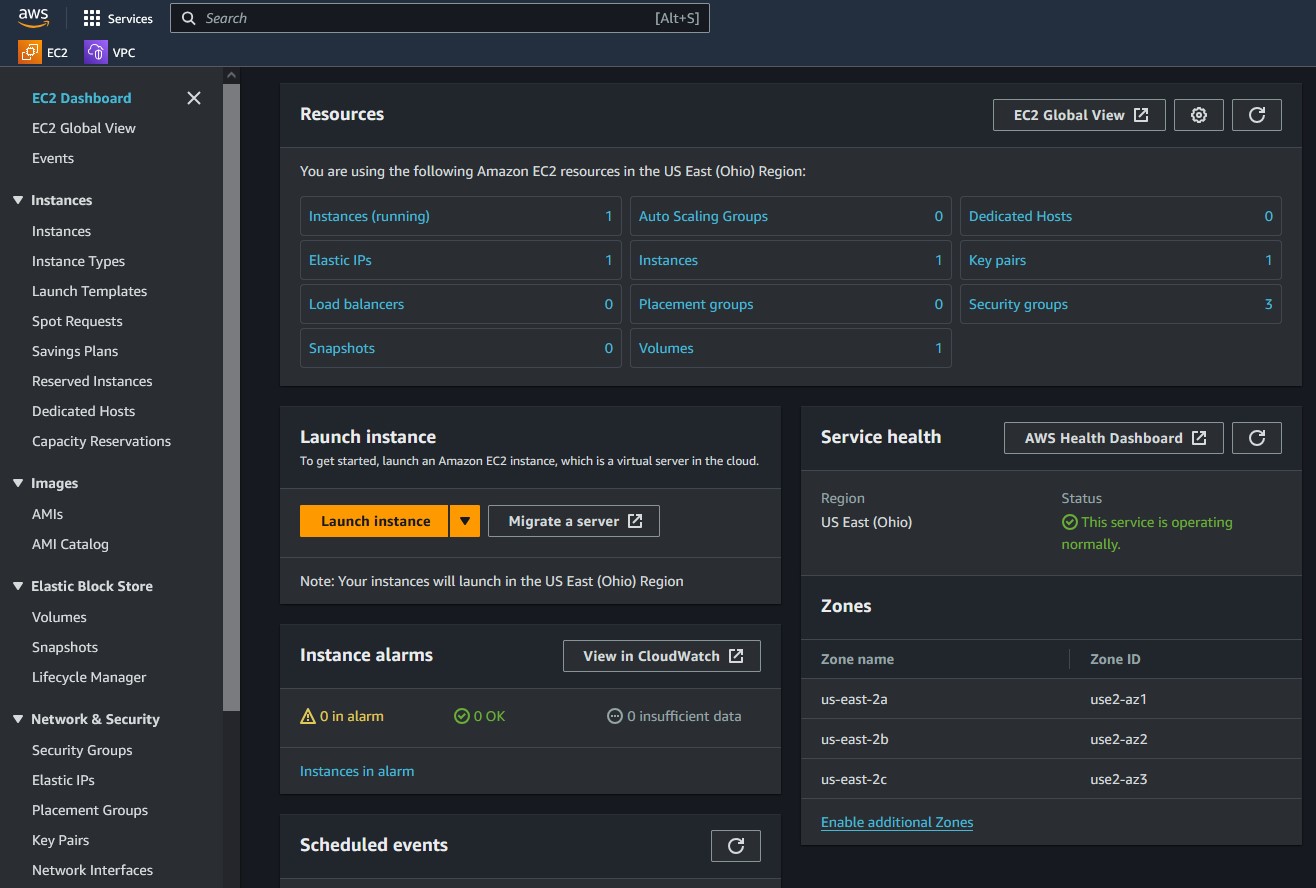Screen dimensions: 1316x888
Task: Collapse the Network & Security section
Action: pyautogui.click(x=18, y=719)
